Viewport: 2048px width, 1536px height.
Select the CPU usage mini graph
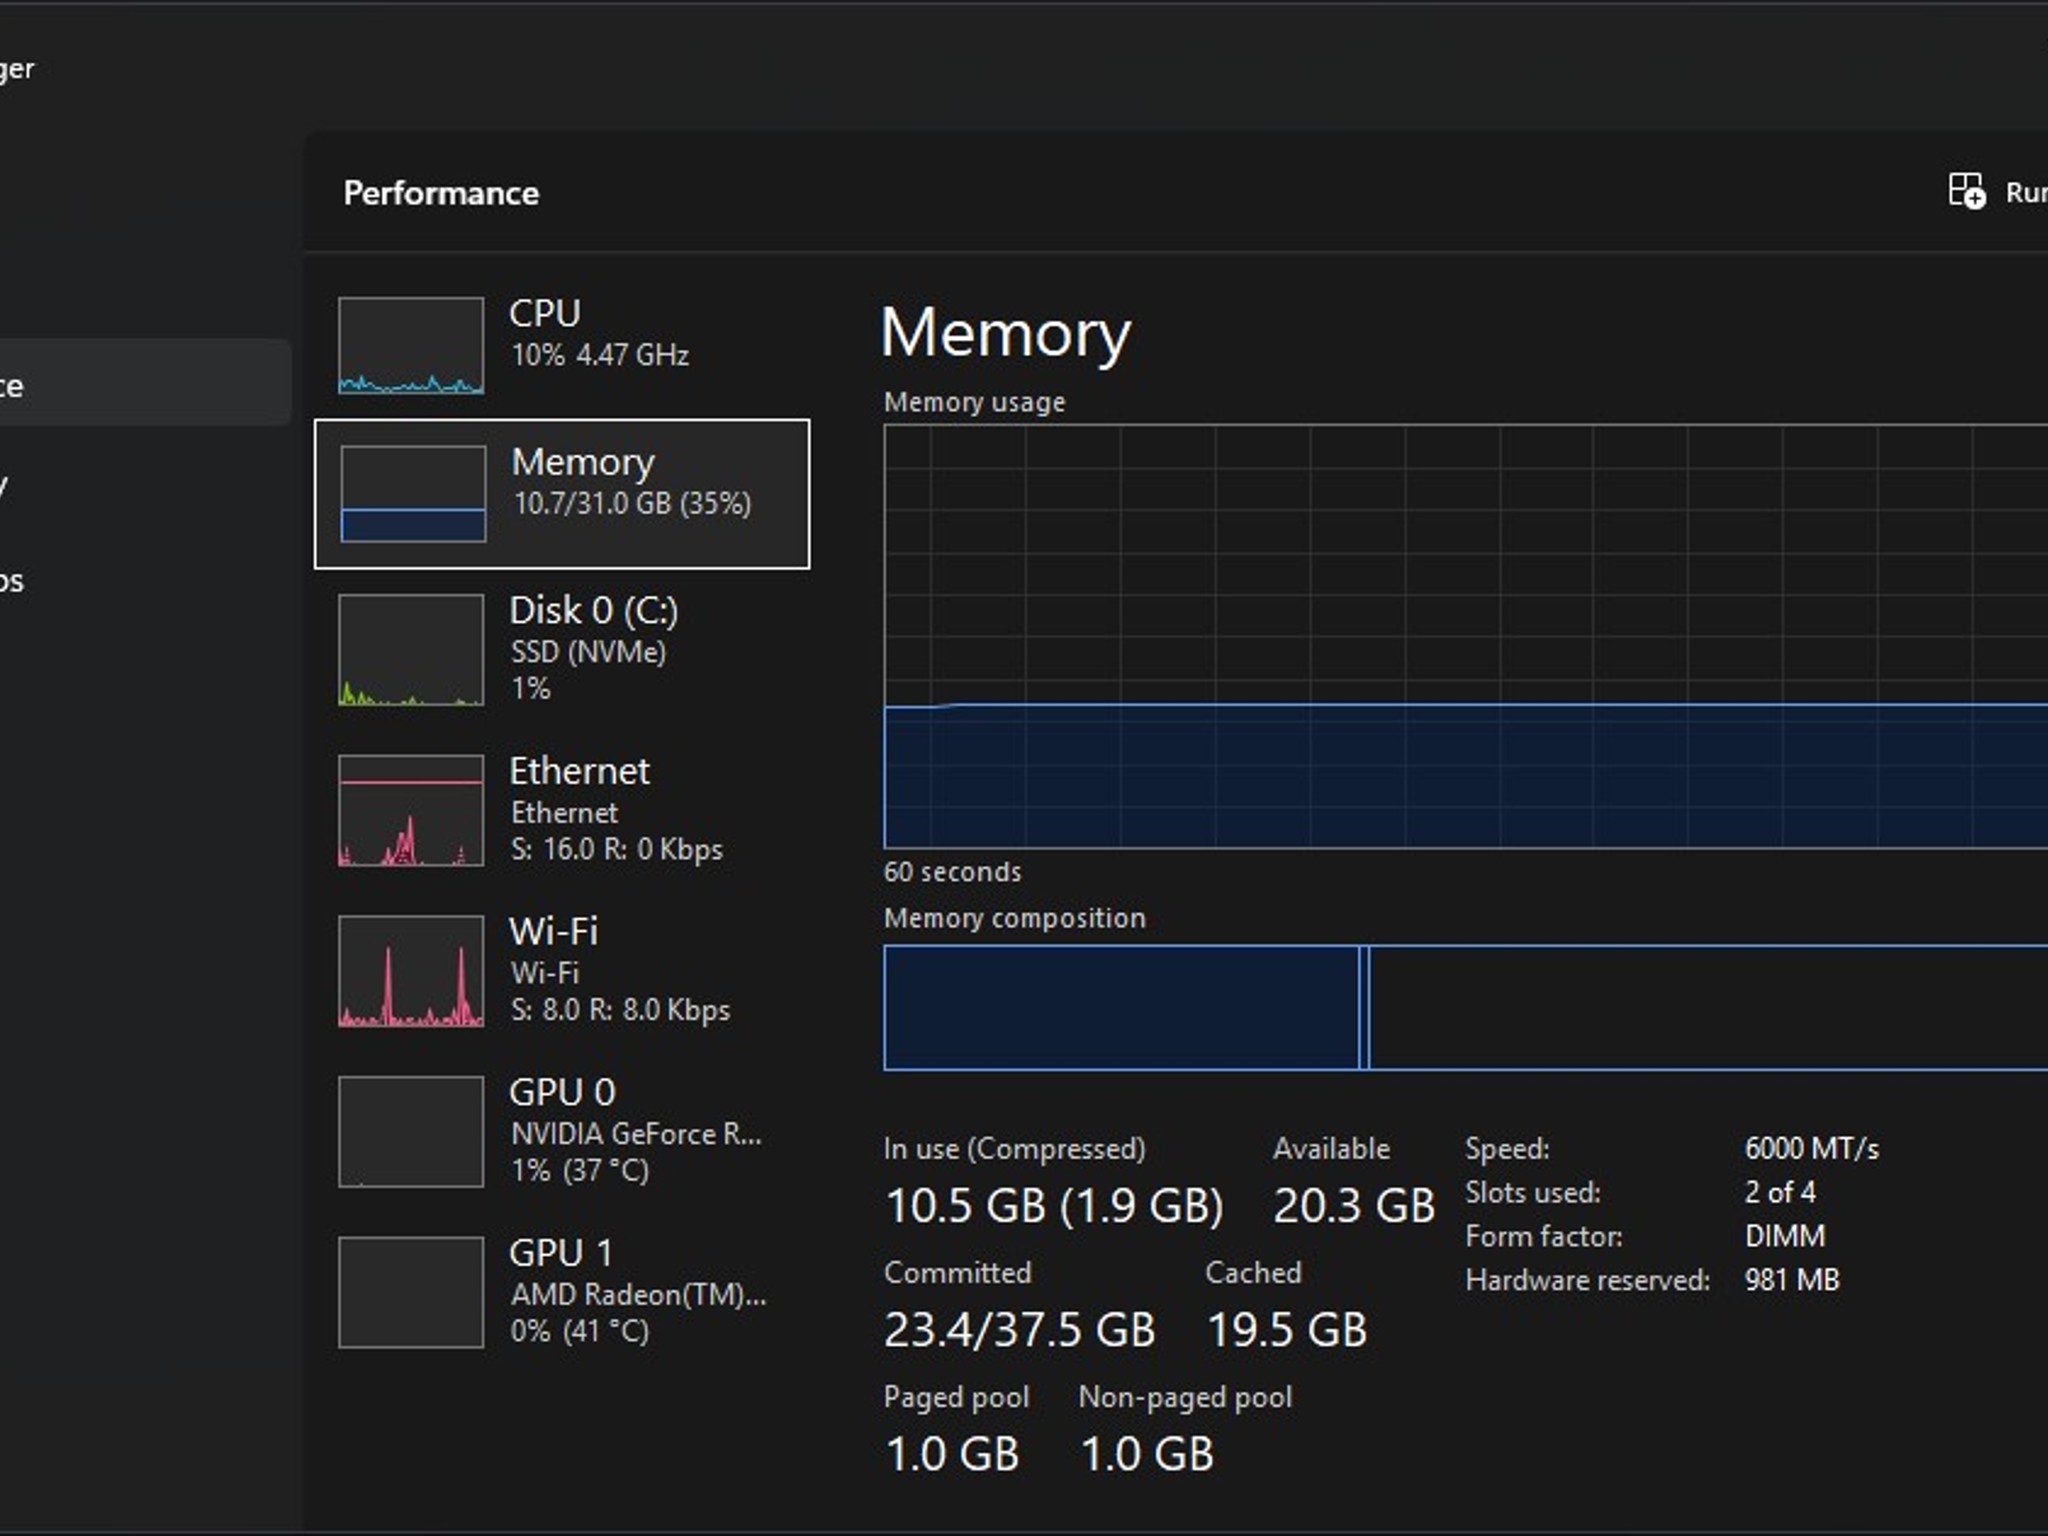click(411, 345)
